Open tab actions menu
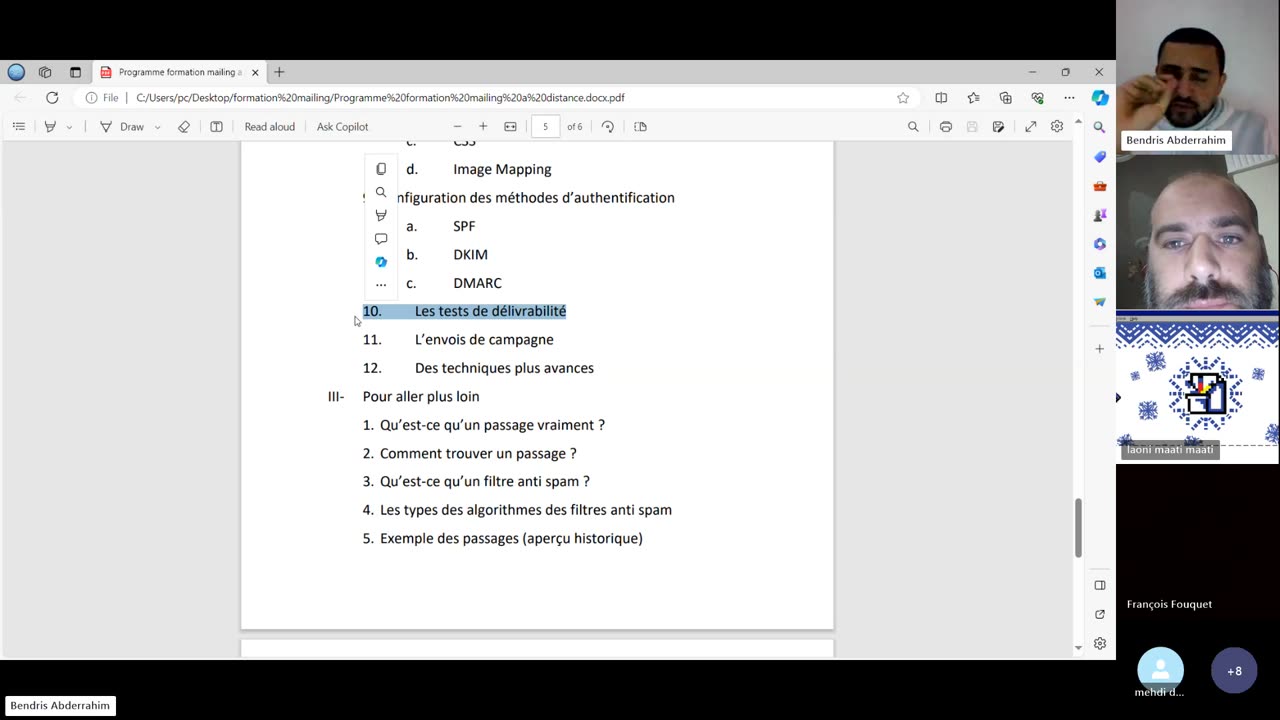This screenshot has width=1280, height=720. tap(75, 72)
